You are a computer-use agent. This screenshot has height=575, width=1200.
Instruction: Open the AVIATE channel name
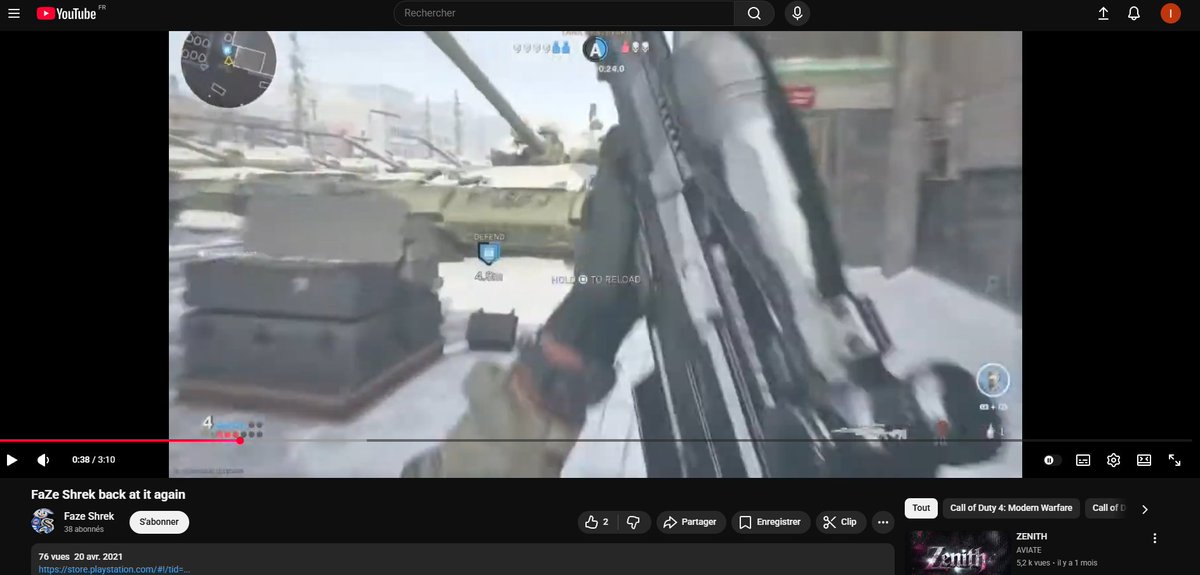[1031, 550]
